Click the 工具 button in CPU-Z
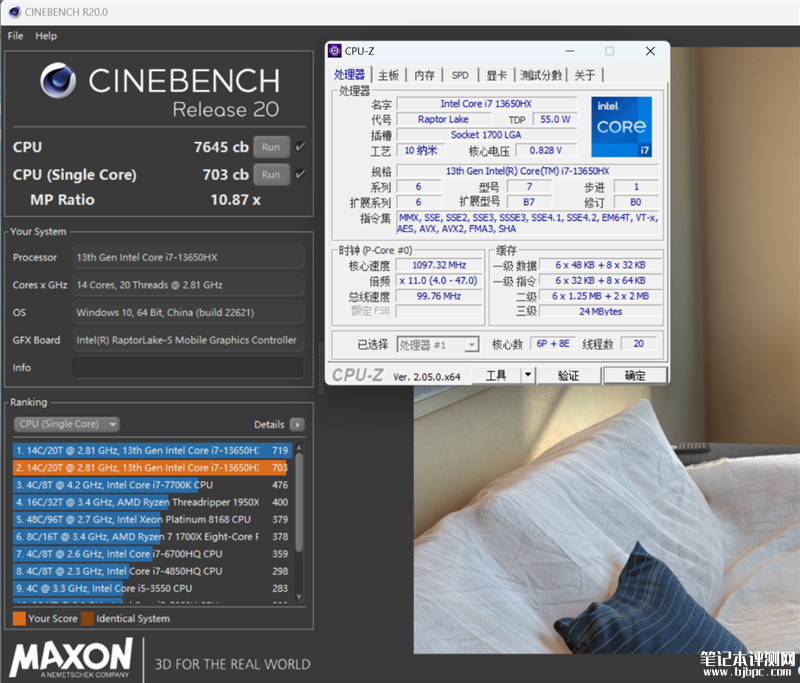The image size is (800, 683). tap(496, 376)
